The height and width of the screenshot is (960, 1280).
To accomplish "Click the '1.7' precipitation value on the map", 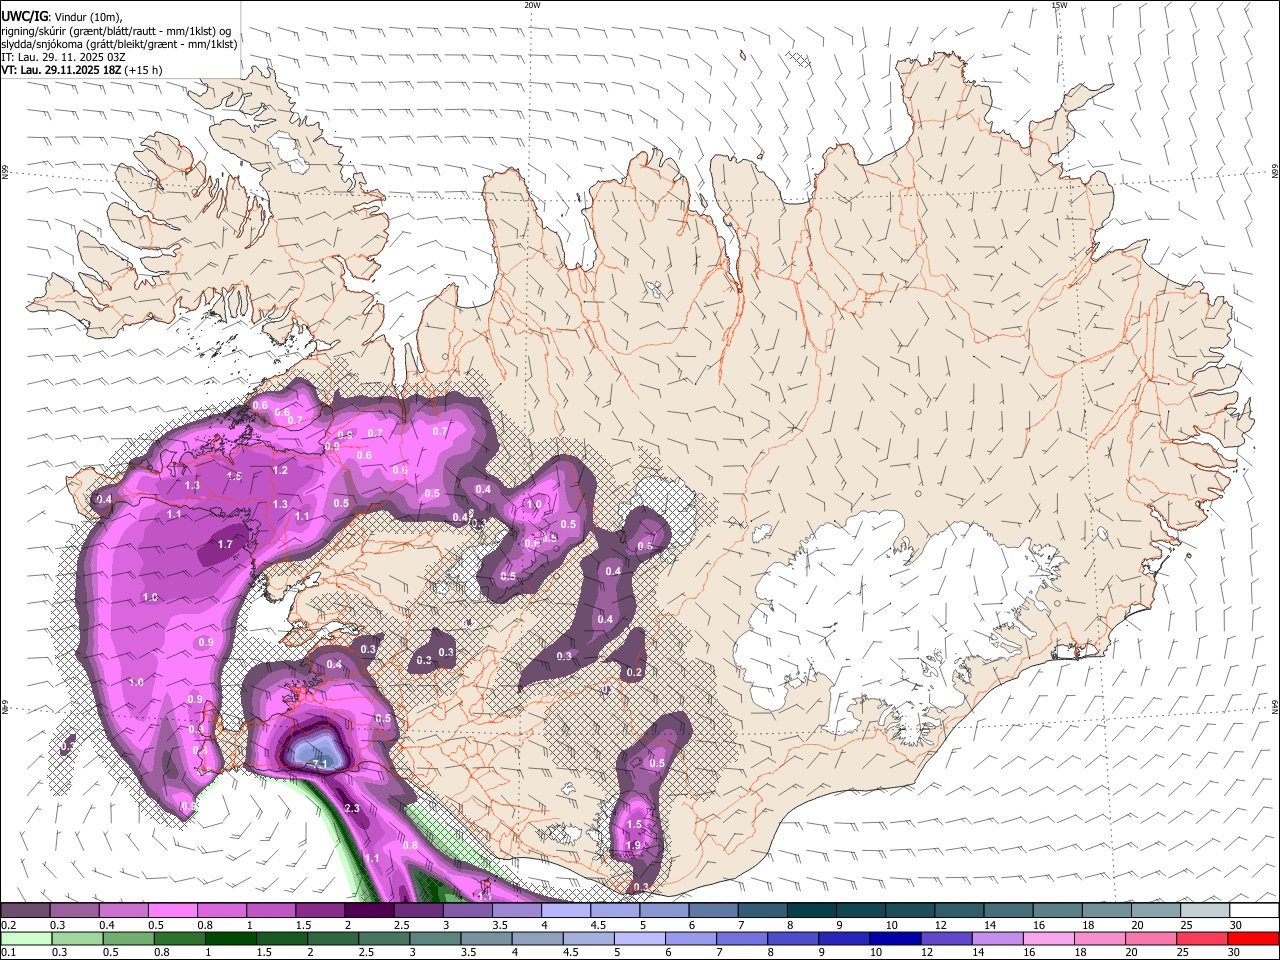I will (225, 545).
